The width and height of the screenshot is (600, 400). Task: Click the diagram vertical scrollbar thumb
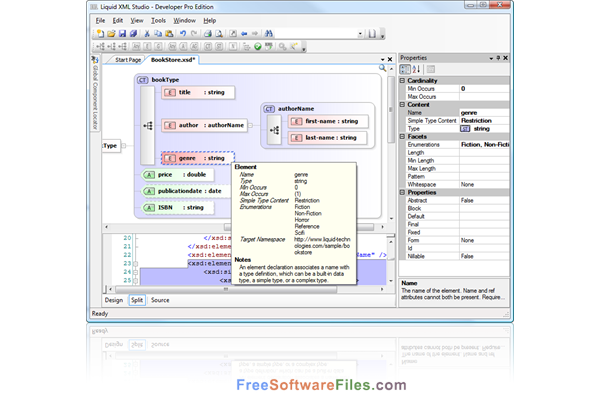click(x=391, y=110)
